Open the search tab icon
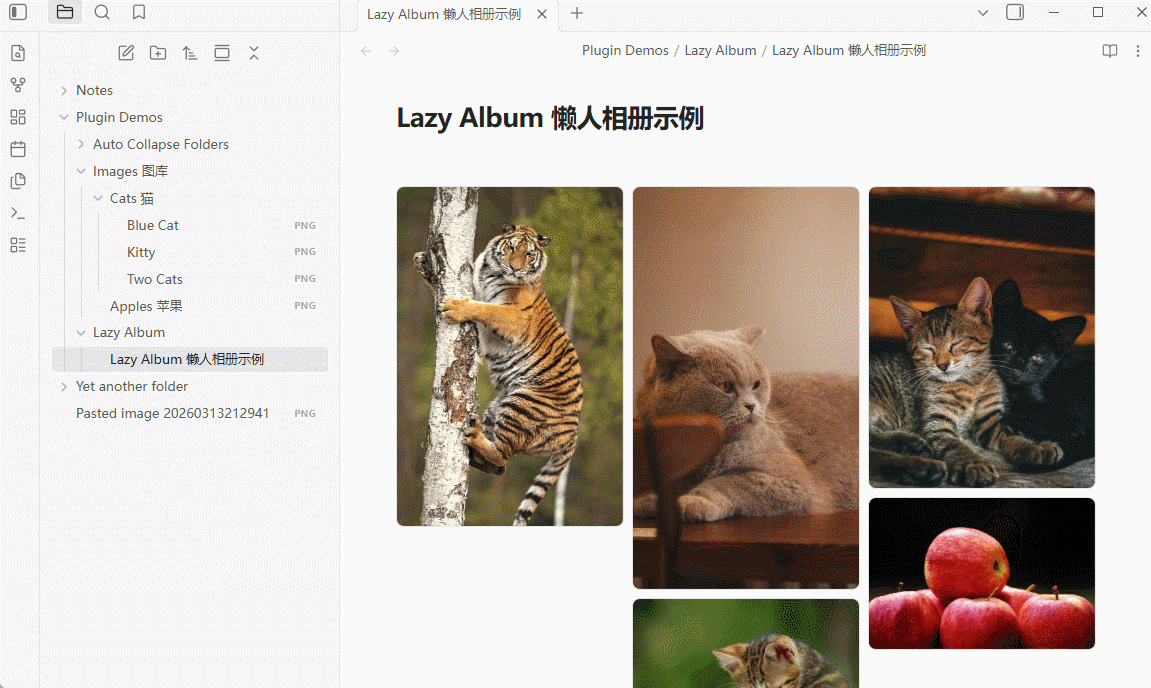Image resolution: width=1151 pixels, height=688 pixels. click(x=102, y=12)
